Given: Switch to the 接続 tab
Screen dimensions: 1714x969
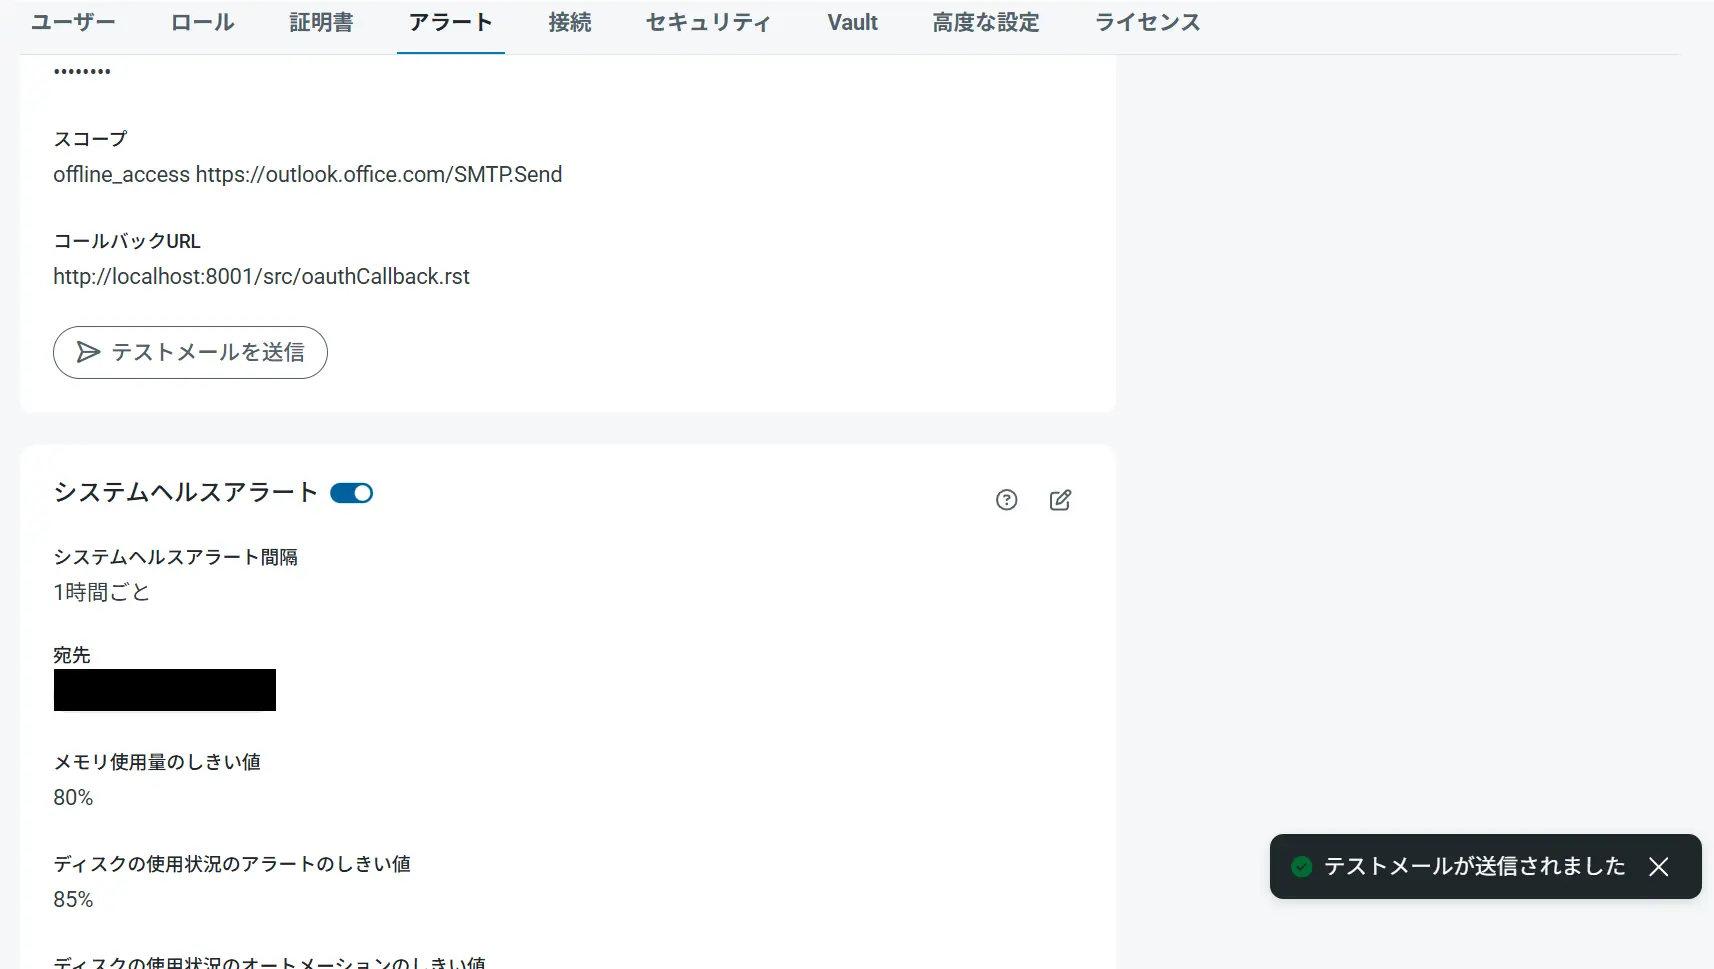Looking at the screenshot, I should [x=570, y=22].
